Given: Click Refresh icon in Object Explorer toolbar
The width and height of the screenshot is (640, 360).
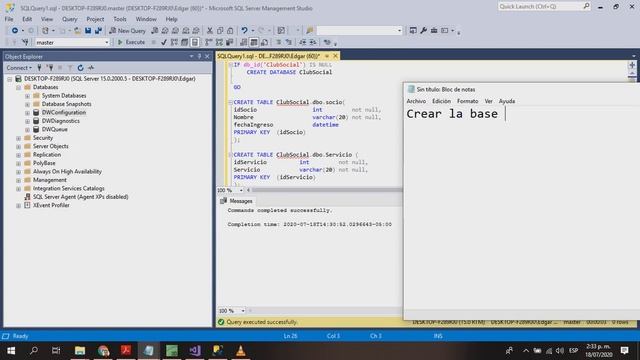Looking at the screenshot, I should [80, 68].
